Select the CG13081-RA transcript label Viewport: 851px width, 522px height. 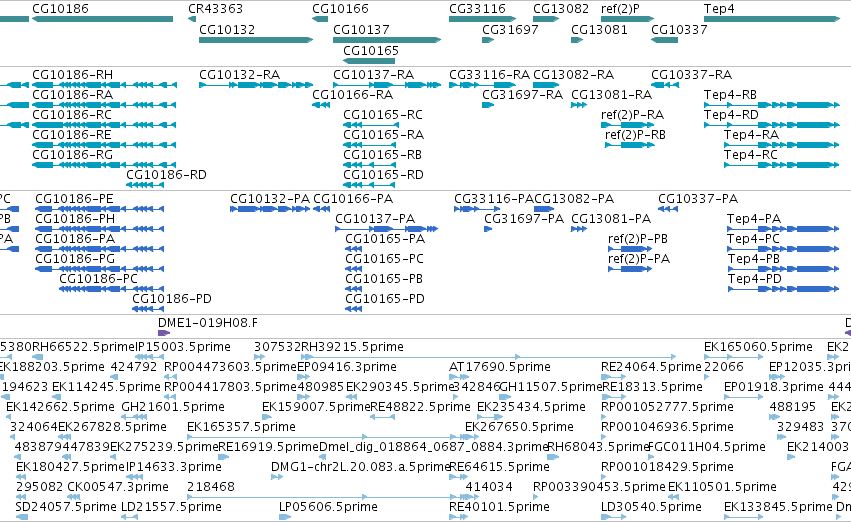click(x=611, y=94)
